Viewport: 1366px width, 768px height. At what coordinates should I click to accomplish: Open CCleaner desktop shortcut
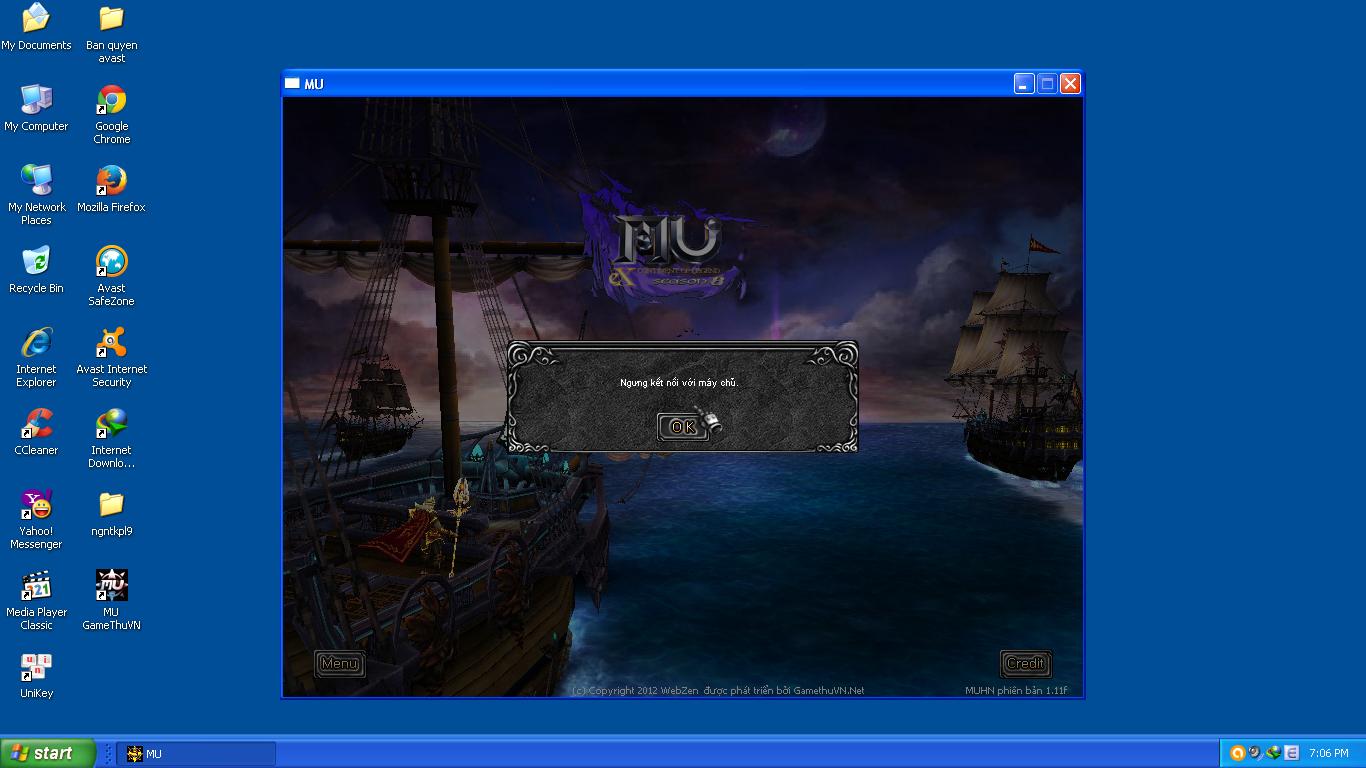36,432
